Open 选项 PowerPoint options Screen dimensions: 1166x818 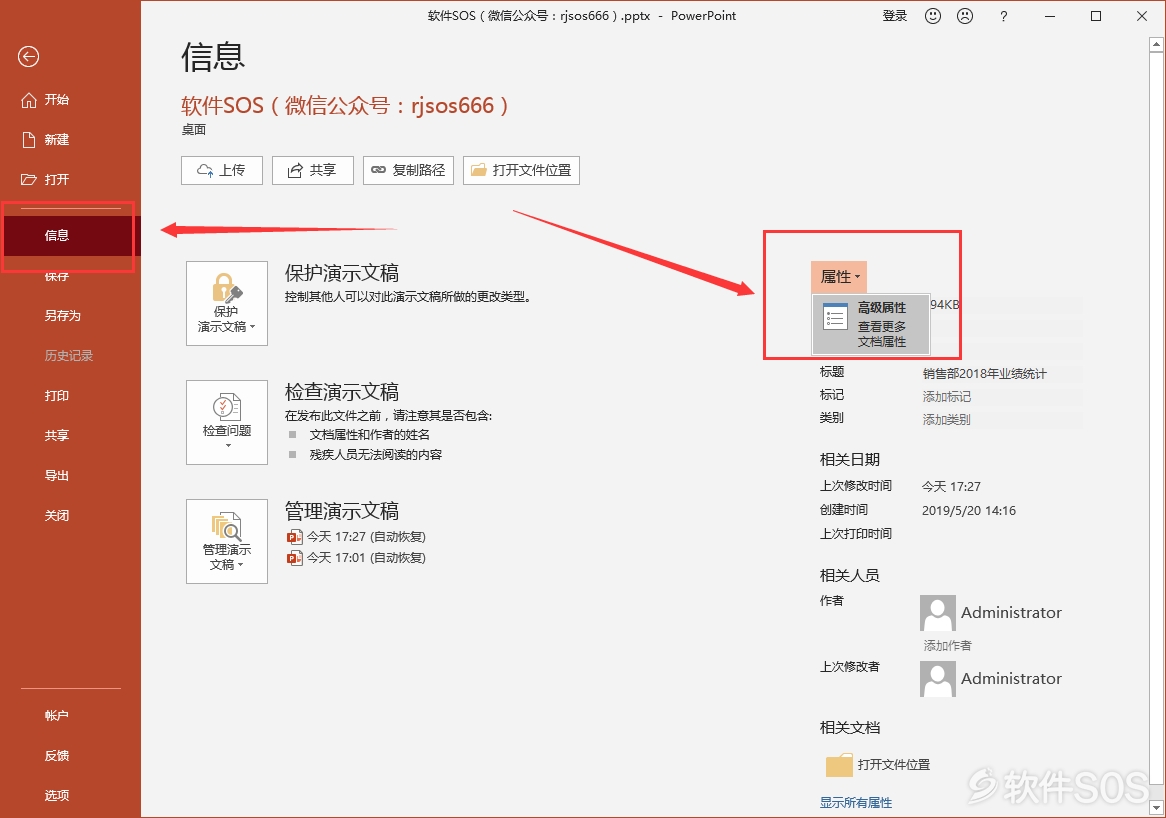(x=57, y=796)
